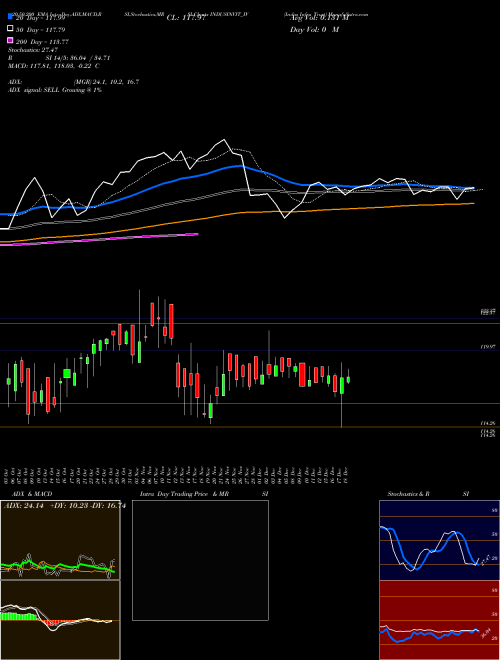Click the 'ADX signal: SELL' text
The image size is (500, 660).
click(x=34, y=90)
